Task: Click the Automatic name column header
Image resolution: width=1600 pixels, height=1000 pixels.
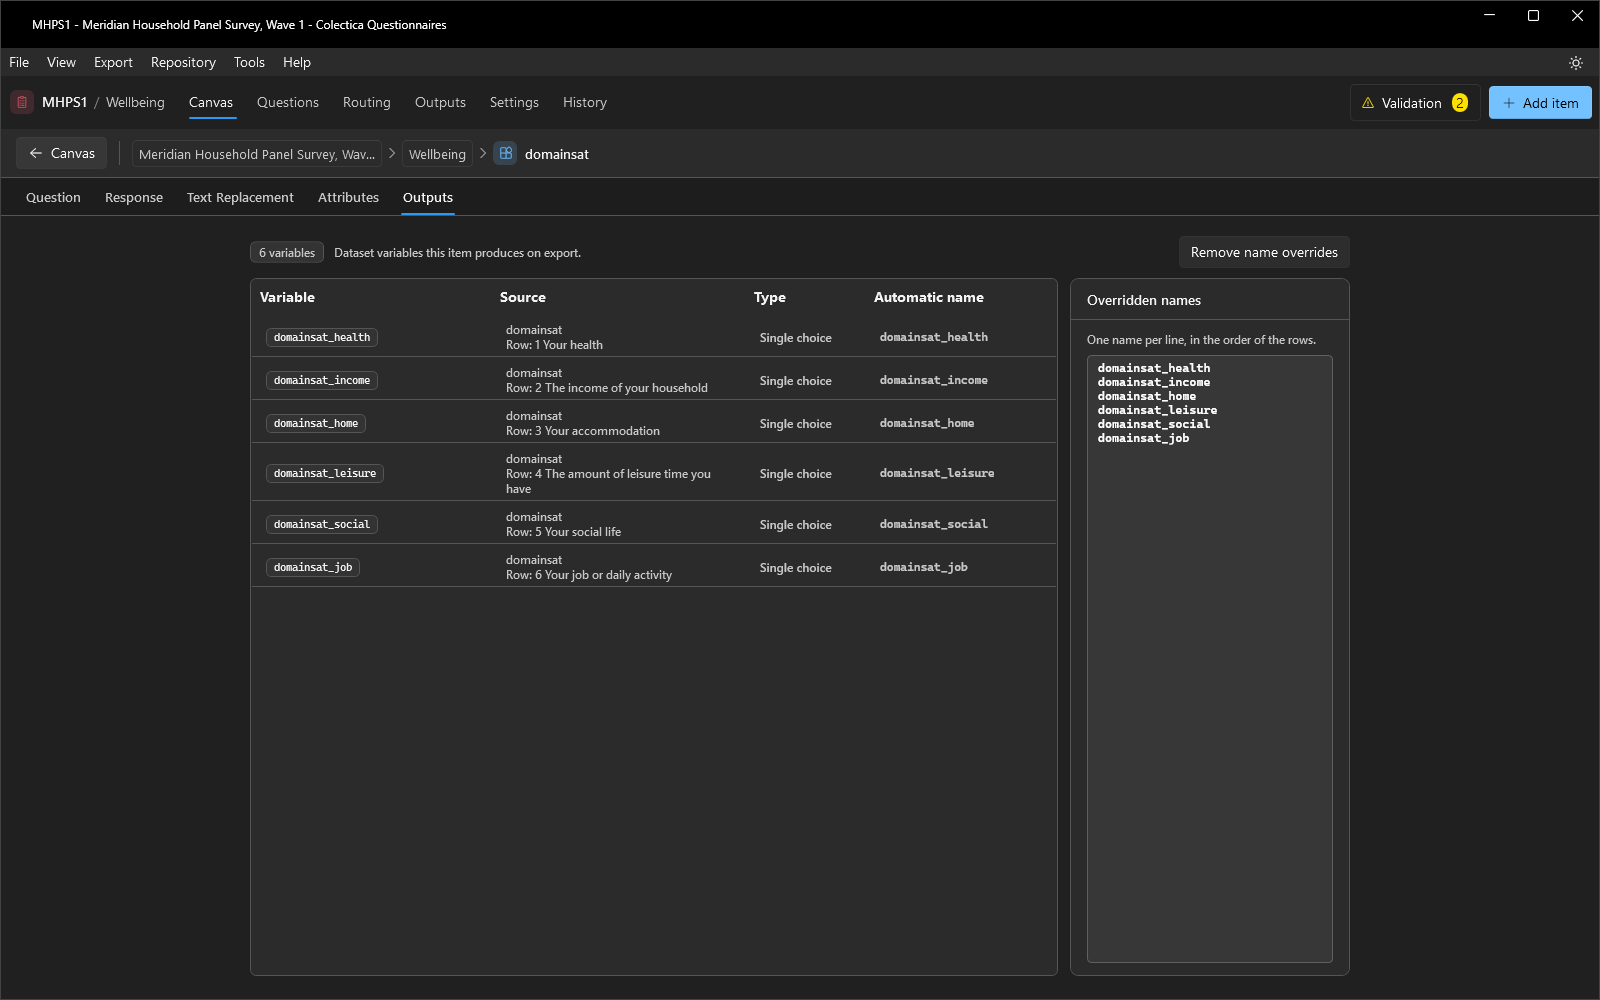Action: tap(929, 297)
